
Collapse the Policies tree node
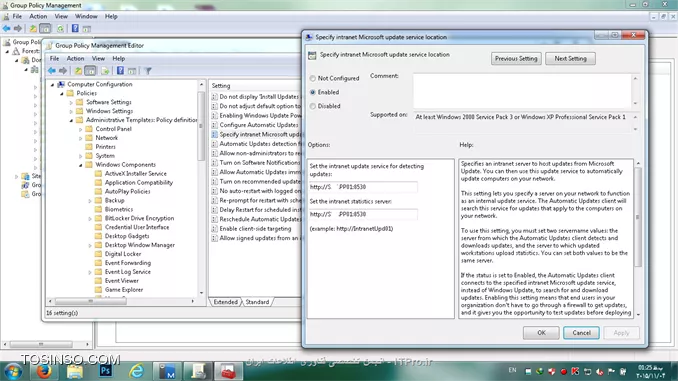click(x=62, y=93)
